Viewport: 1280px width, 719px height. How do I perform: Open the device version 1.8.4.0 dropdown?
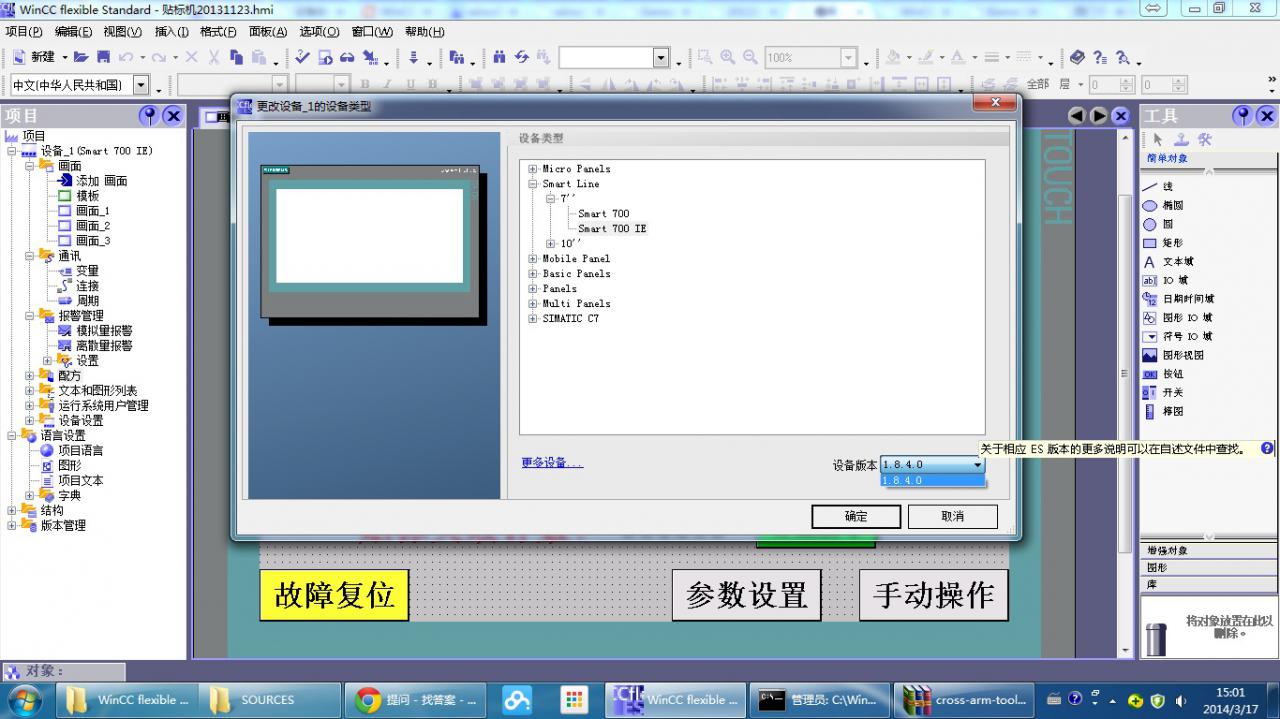pos(977,465)
